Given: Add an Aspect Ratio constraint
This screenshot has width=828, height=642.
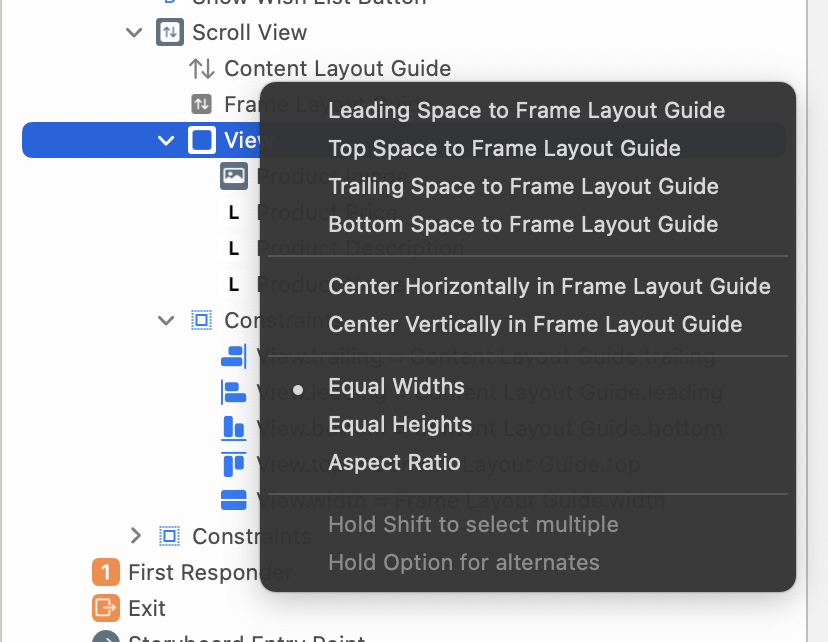Looking at the screenshot, I should tap(394, 462).
